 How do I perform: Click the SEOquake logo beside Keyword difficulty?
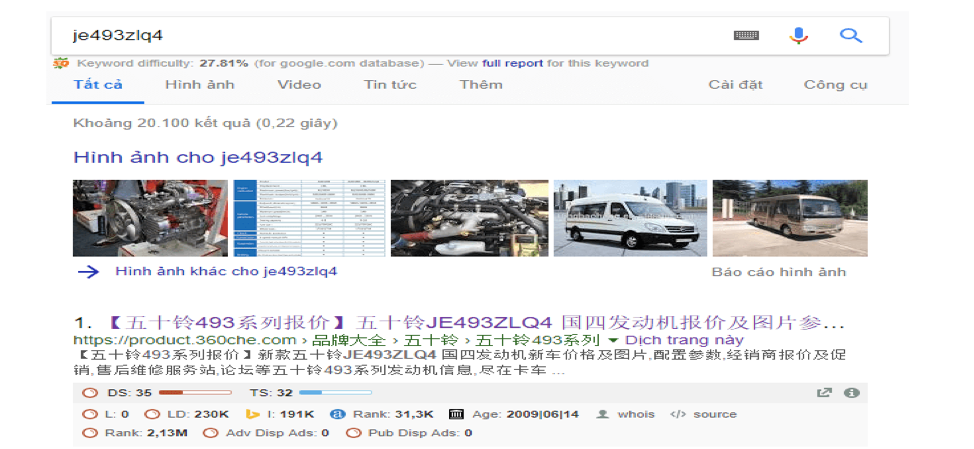pos(60,63)
